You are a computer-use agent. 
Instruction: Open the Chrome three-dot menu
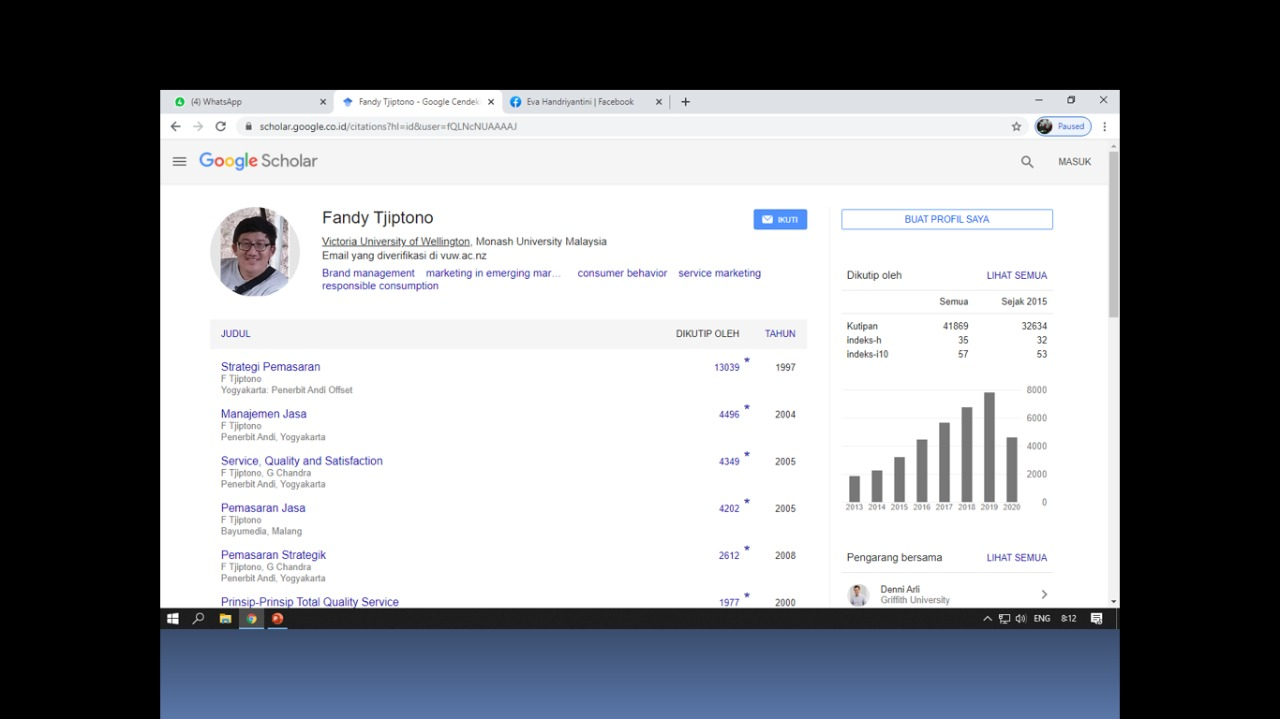(x=1104, y=127)
